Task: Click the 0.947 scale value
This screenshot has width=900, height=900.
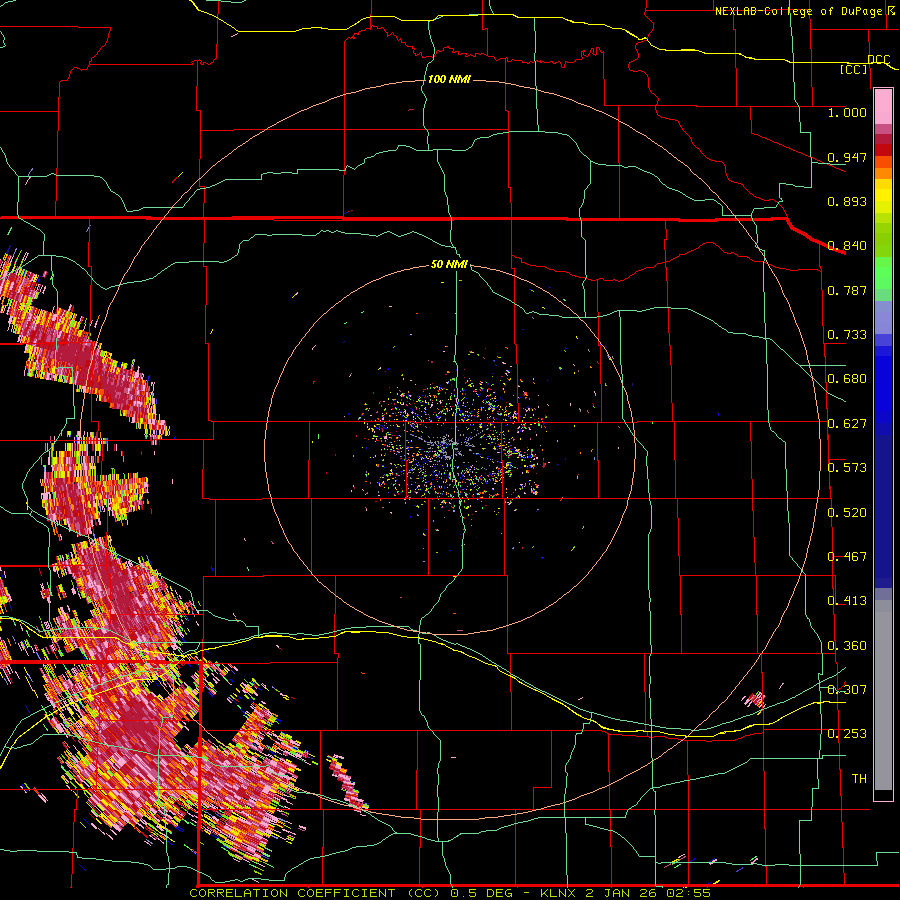Action: 847,157
